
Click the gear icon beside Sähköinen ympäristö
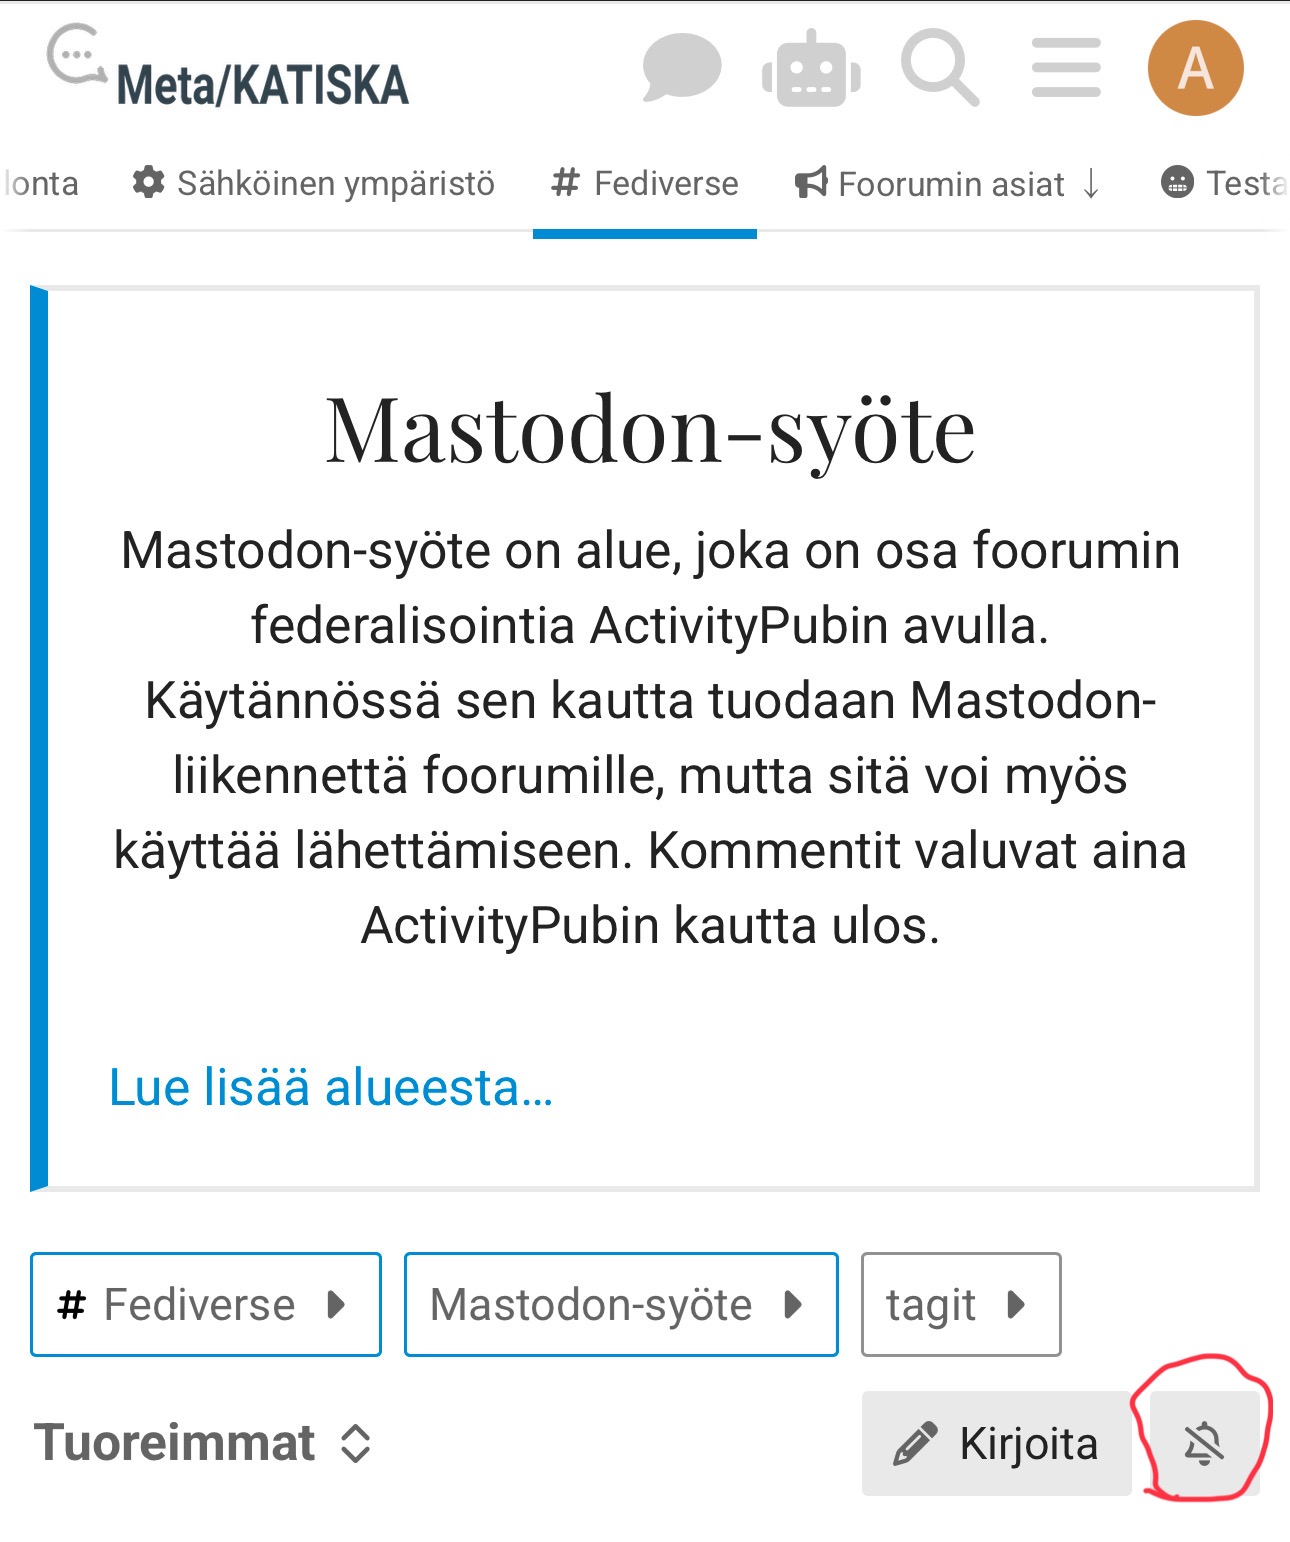[x=149, y=183]
